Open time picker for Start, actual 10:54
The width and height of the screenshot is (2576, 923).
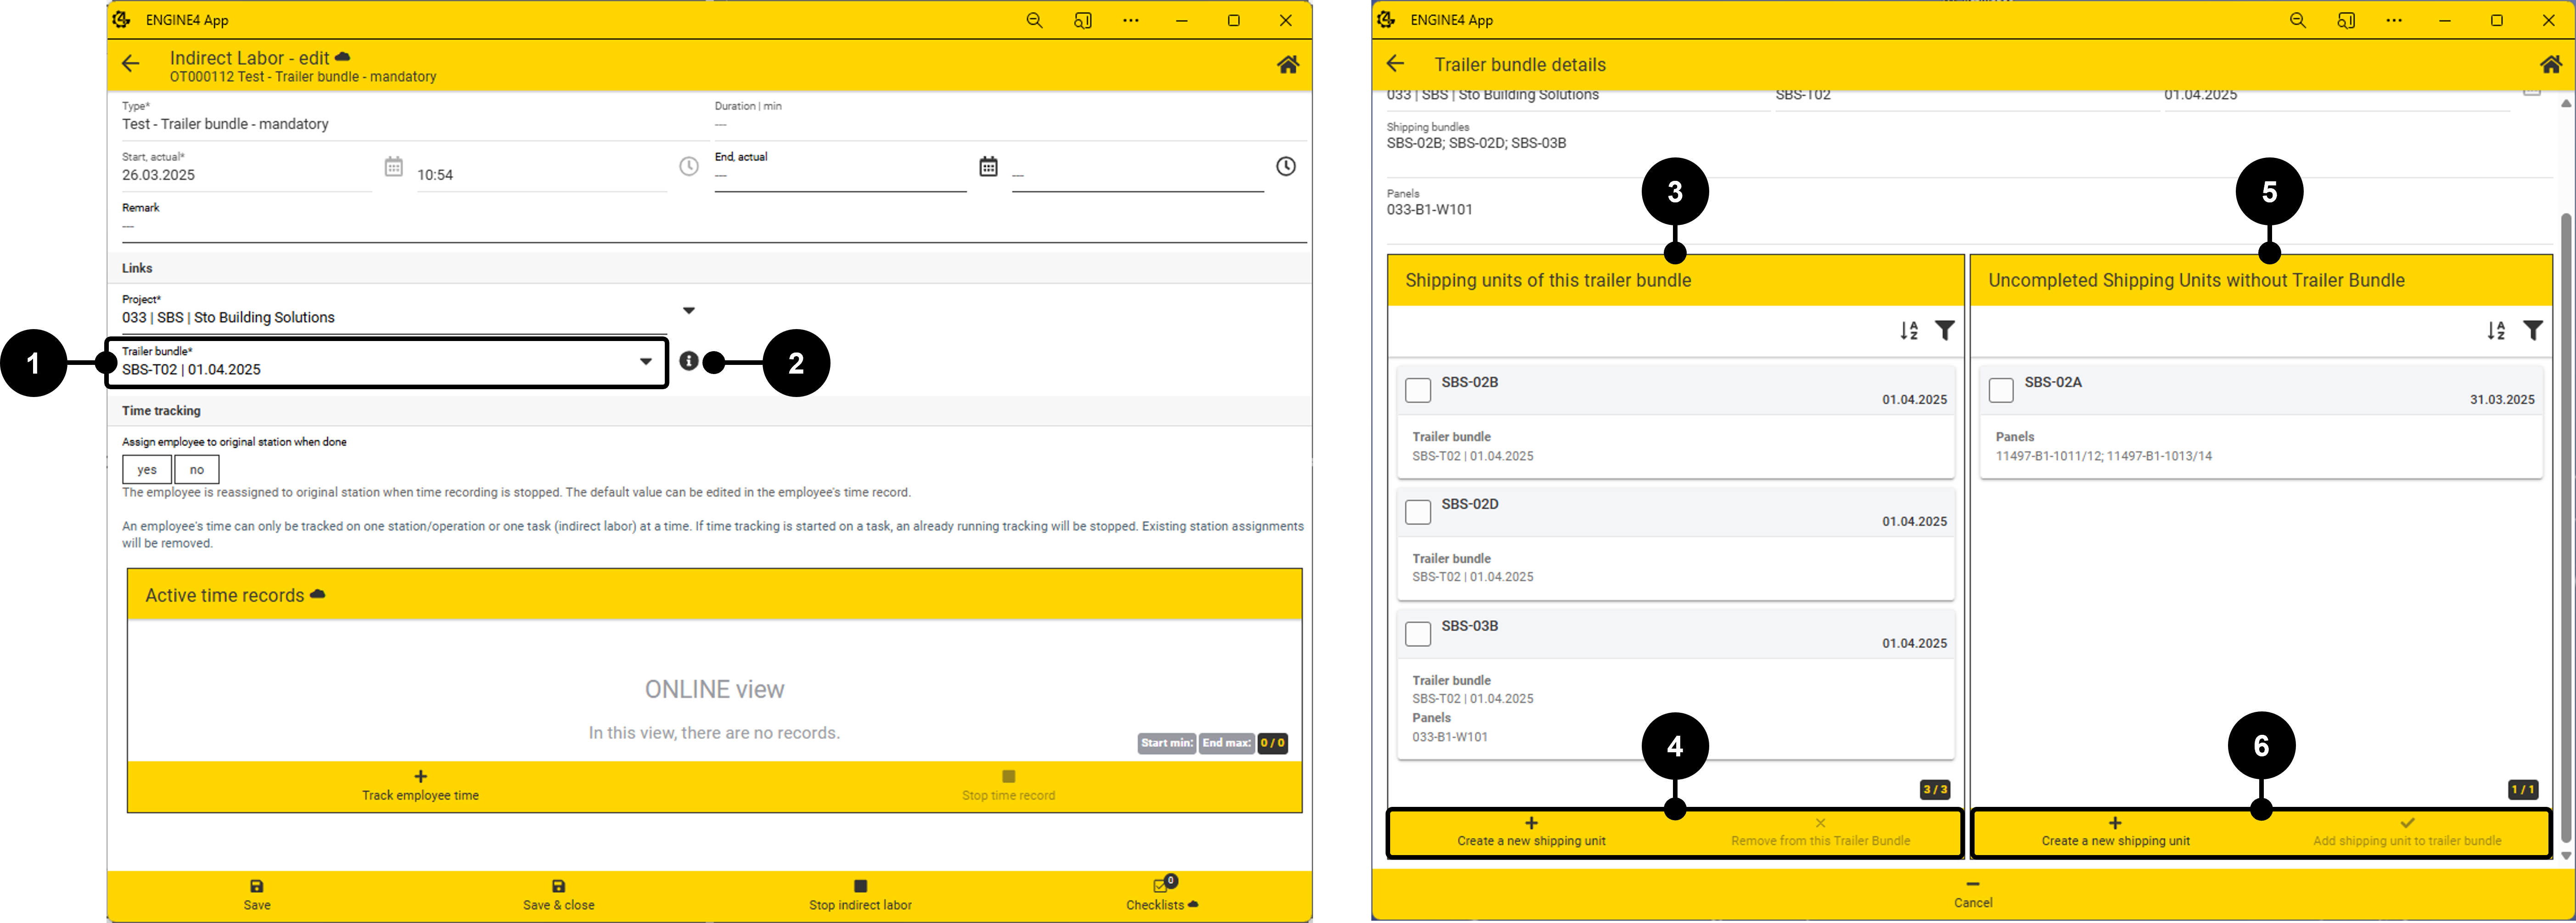(x=689, y=167)
